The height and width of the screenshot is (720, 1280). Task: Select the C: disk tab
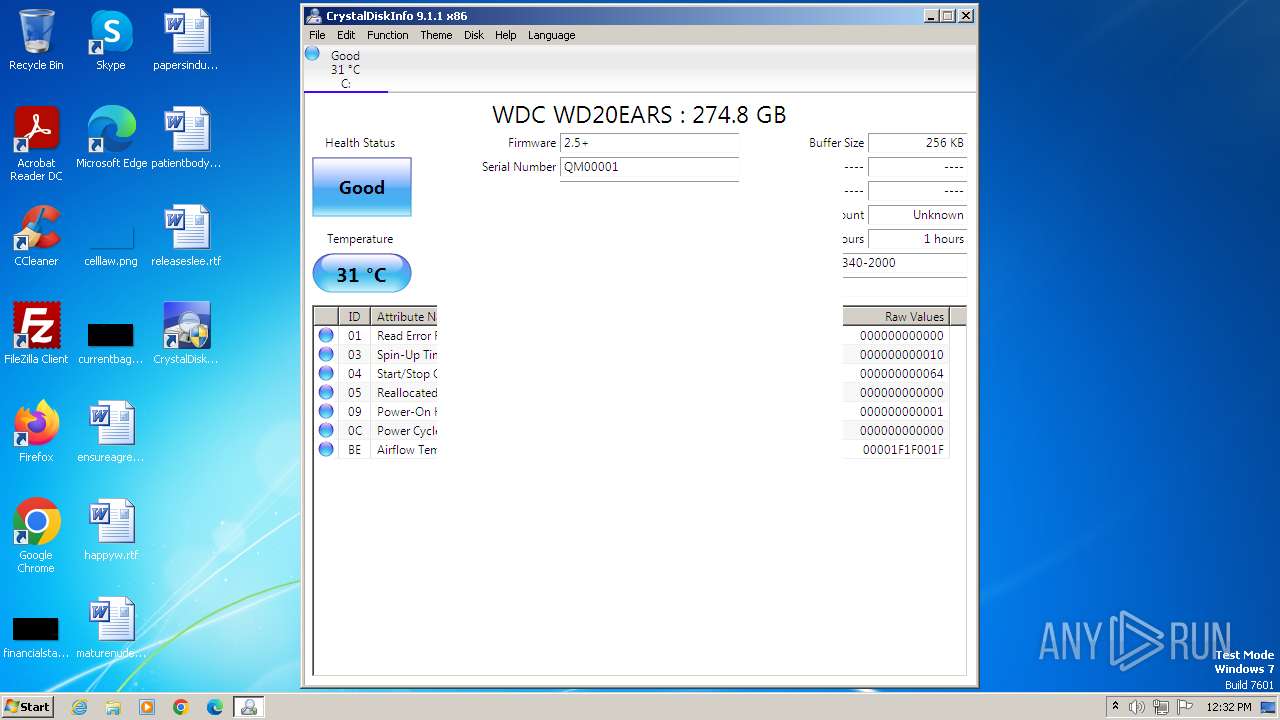point(346,69)
